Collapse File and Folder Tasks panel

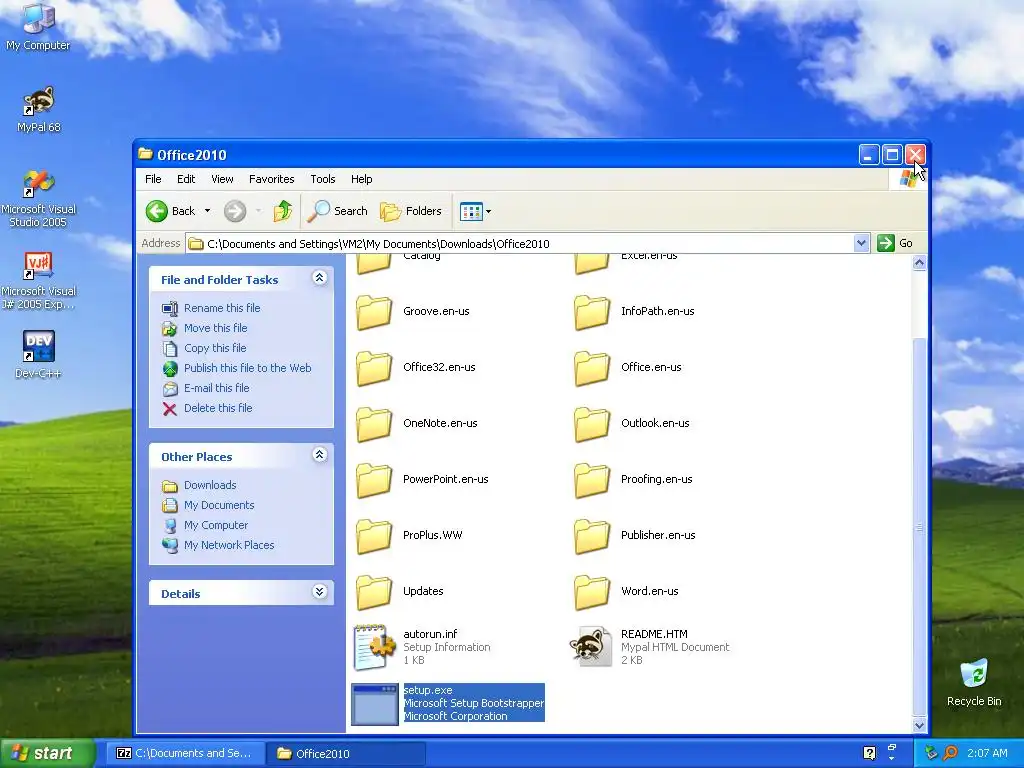(319, 278)
